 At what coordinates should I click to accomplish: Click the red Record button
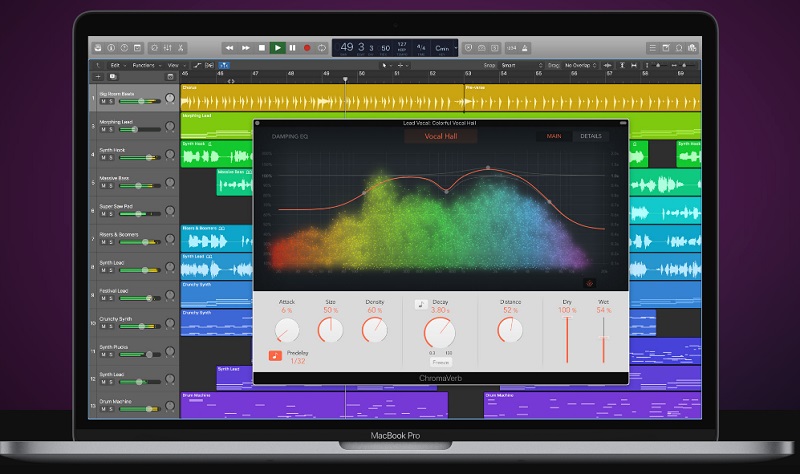pos(307,47)
